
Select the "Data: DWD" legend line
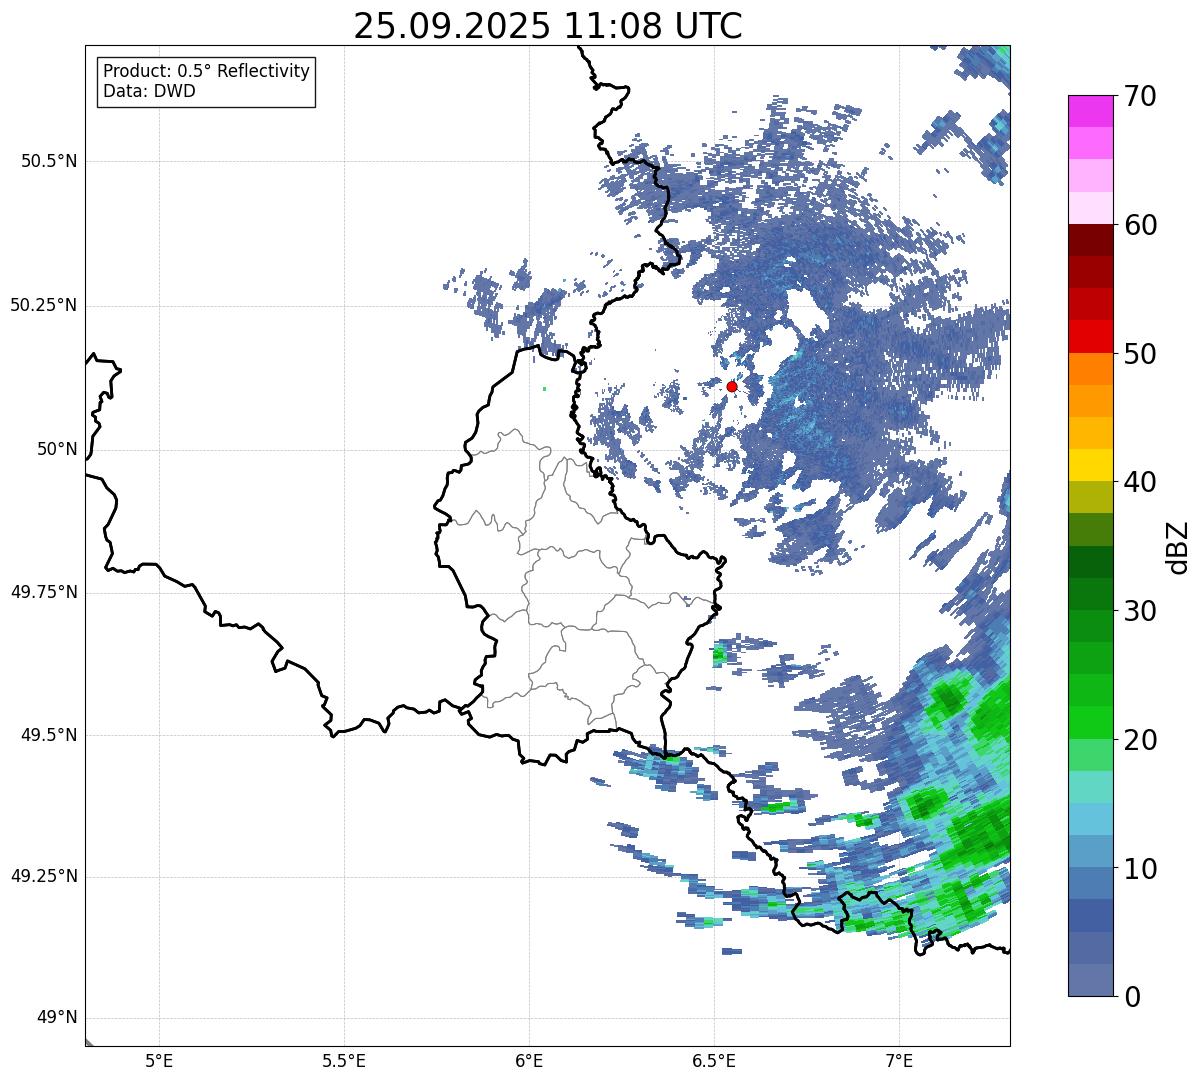point(149,91)
